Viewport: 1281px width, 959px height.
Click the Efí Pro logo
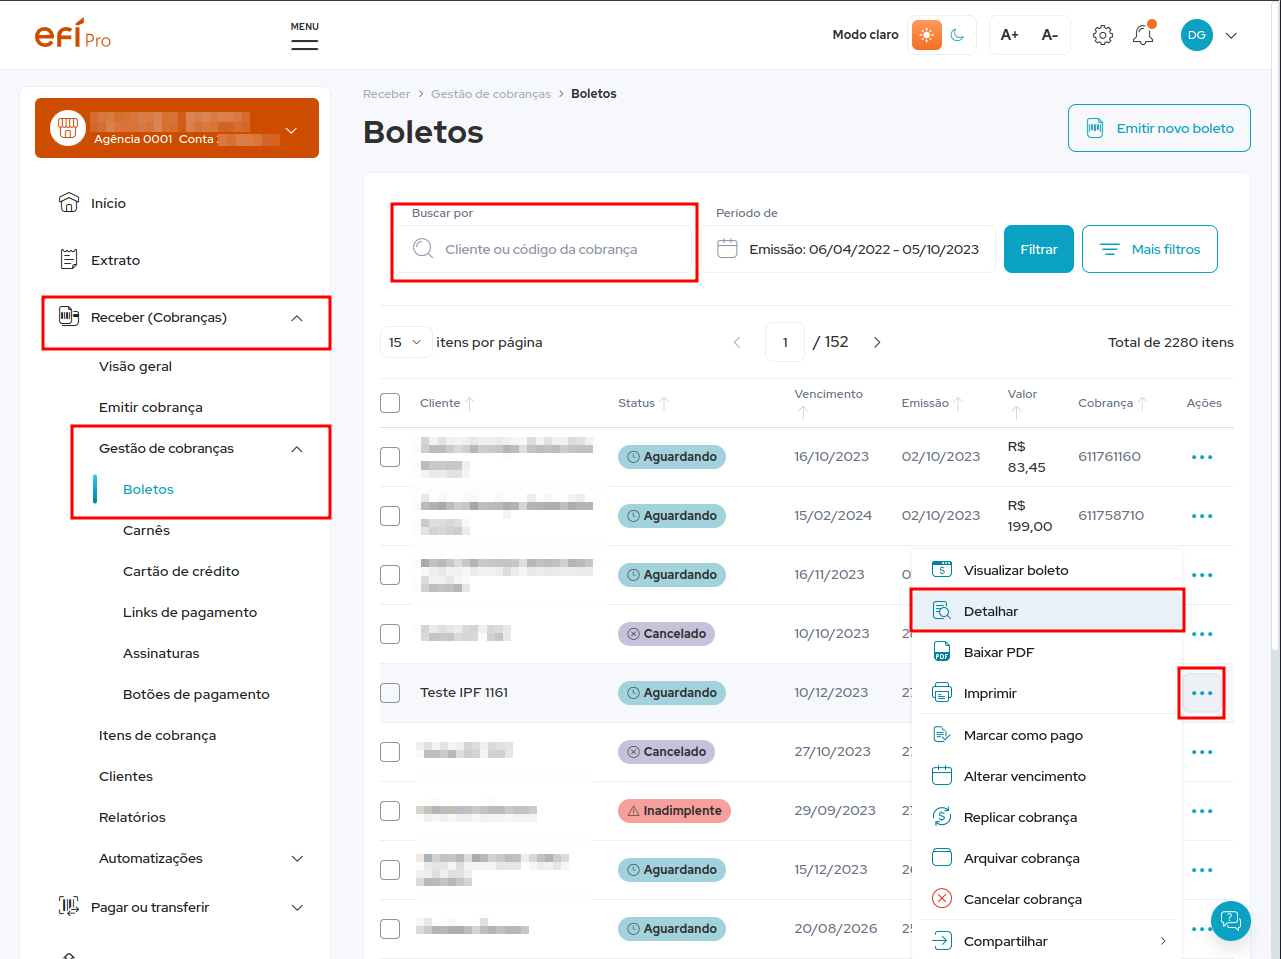[73, 34]
